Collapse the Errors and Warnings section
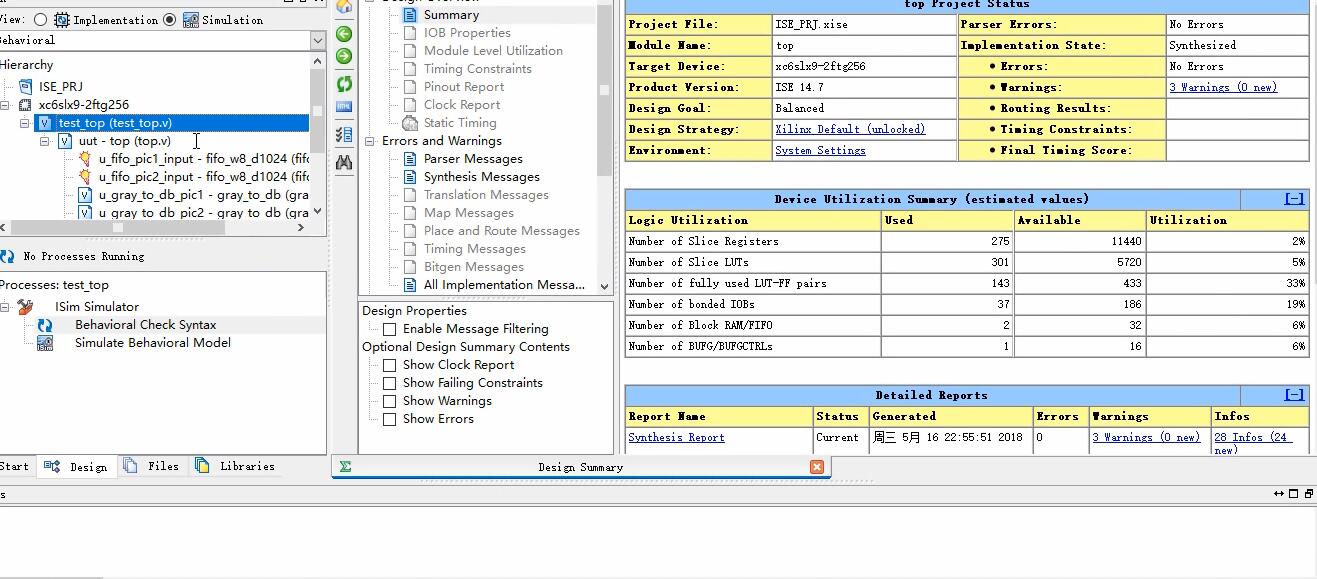Viewport: 1317px width, 579px height. (x=370, y=141)
